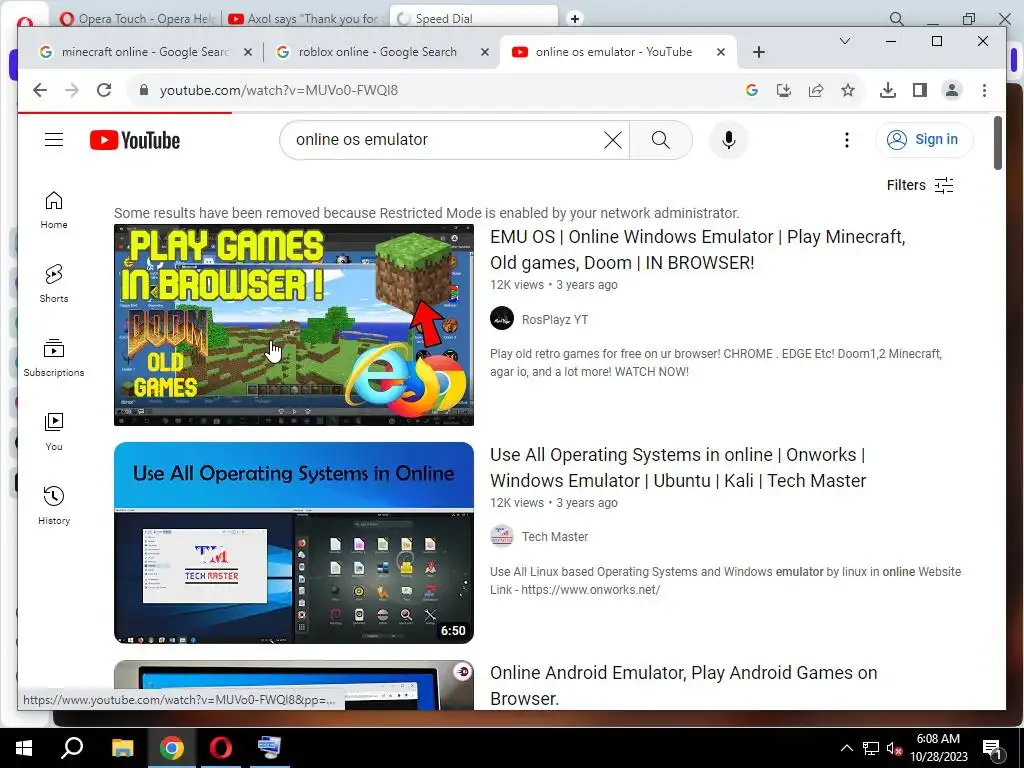The width and height of the screenshot is (1024, 768).
Task: Bookmark this page with the star
Action: tap(848, 90)
